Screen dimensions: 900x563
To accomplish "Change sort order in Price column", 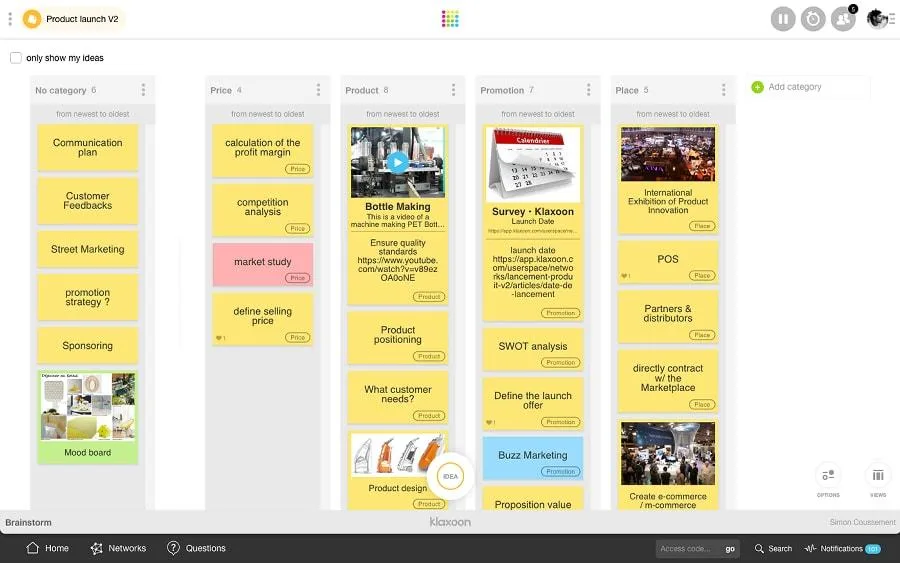I will tap(267, 114).
